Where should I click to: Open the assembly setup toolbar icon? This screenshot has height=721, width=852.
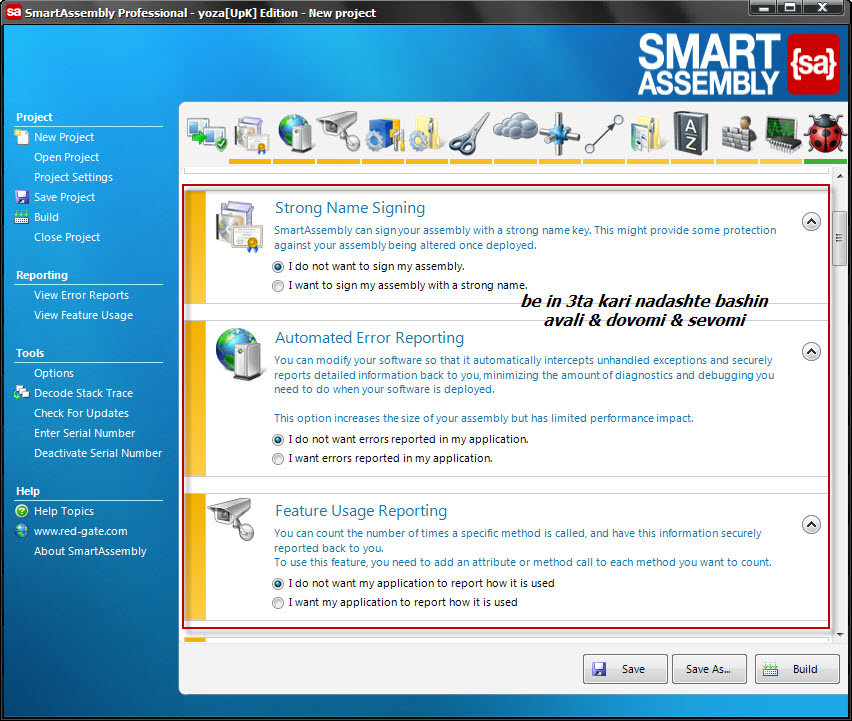click(x=206, y=134)
